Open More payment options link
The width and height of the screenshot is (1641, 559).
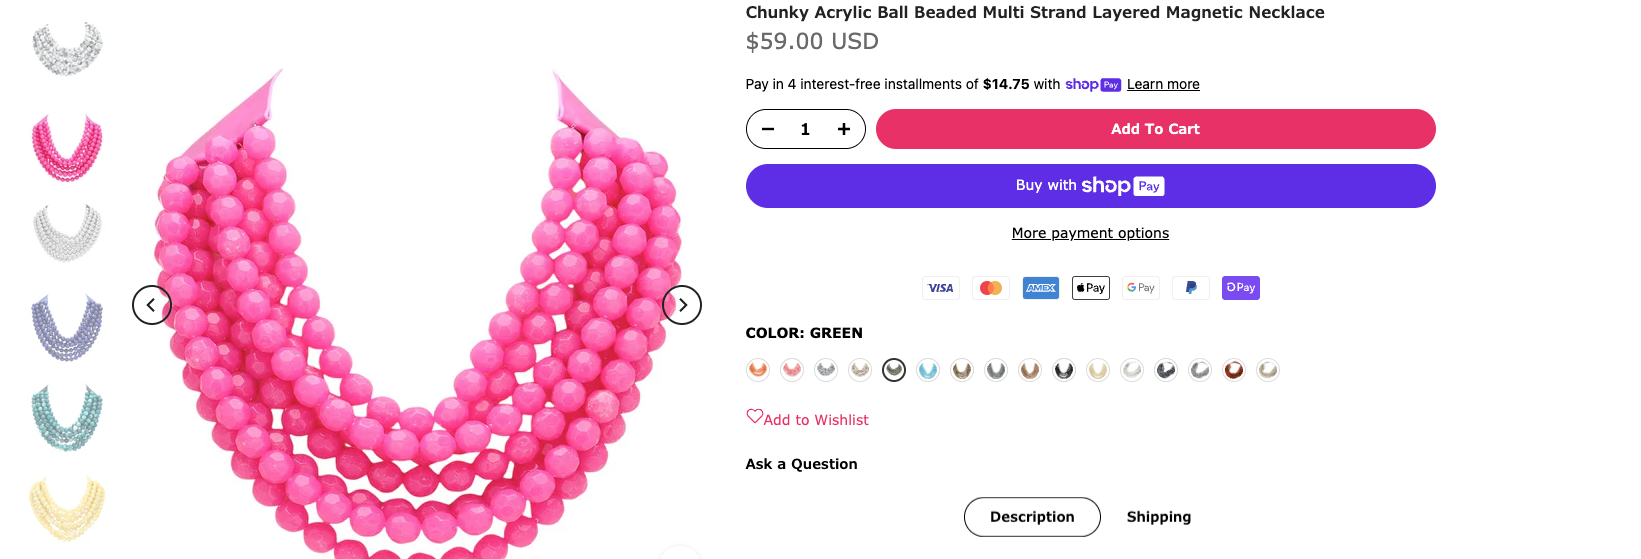pos(1090,233)
